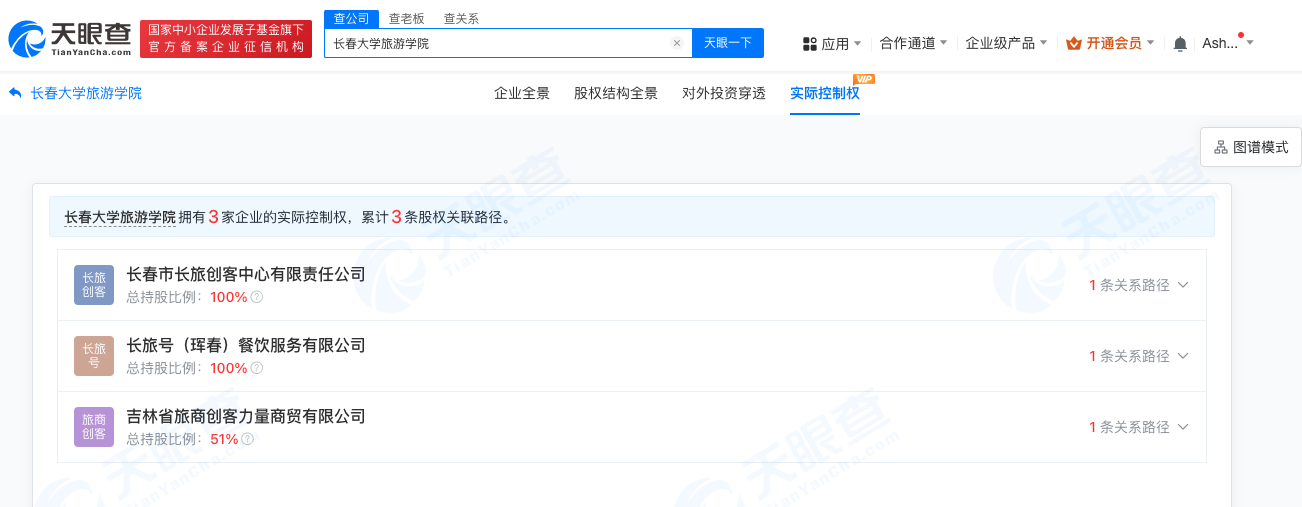Select the 查公司 search tab
This screenshot has width=1302, height=507.
point(351,18)
